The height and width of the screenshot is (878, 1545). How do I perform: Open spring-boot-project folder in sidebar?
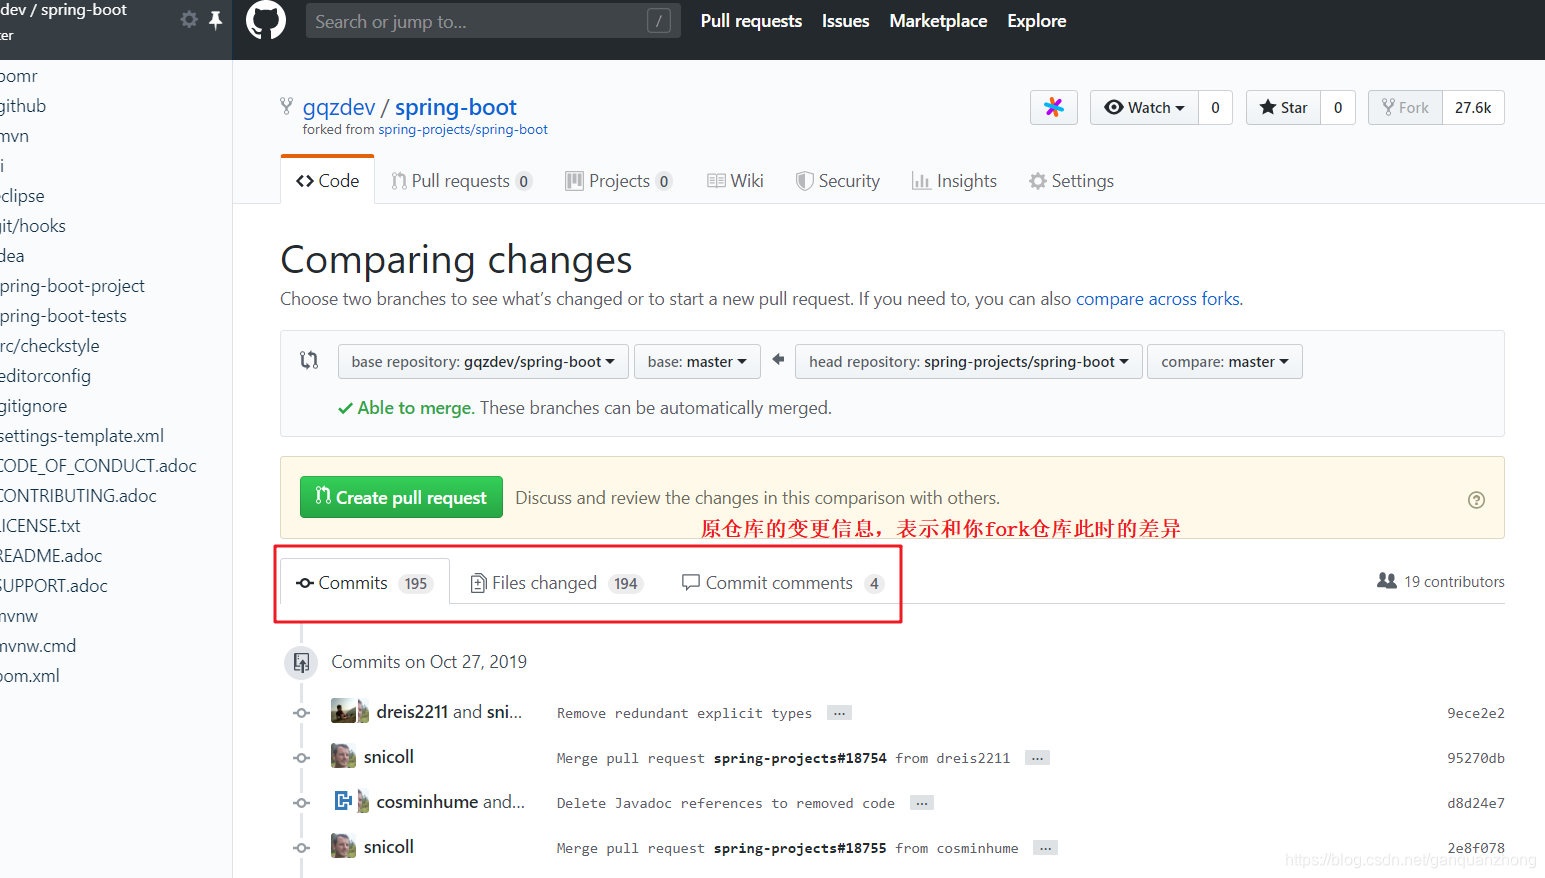pyautogui.click(x=72, y=286)
